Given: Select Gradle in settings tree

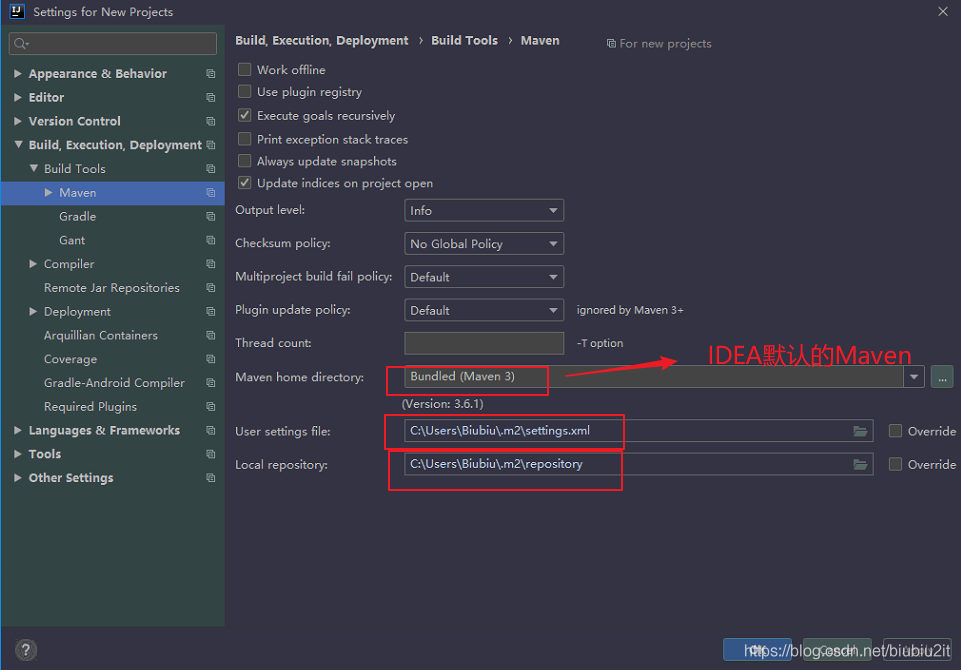Looking at the screenshot, I should point(77,216).
